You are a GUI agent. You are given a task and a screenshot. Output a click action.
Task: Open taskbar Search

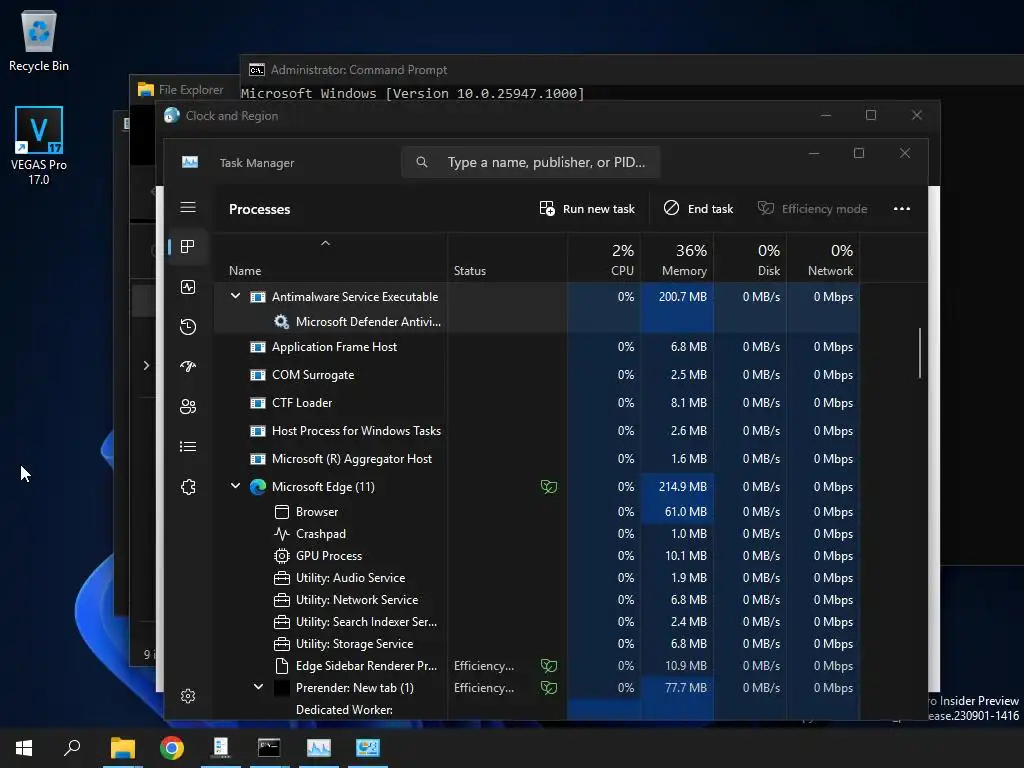click(72, 748)
